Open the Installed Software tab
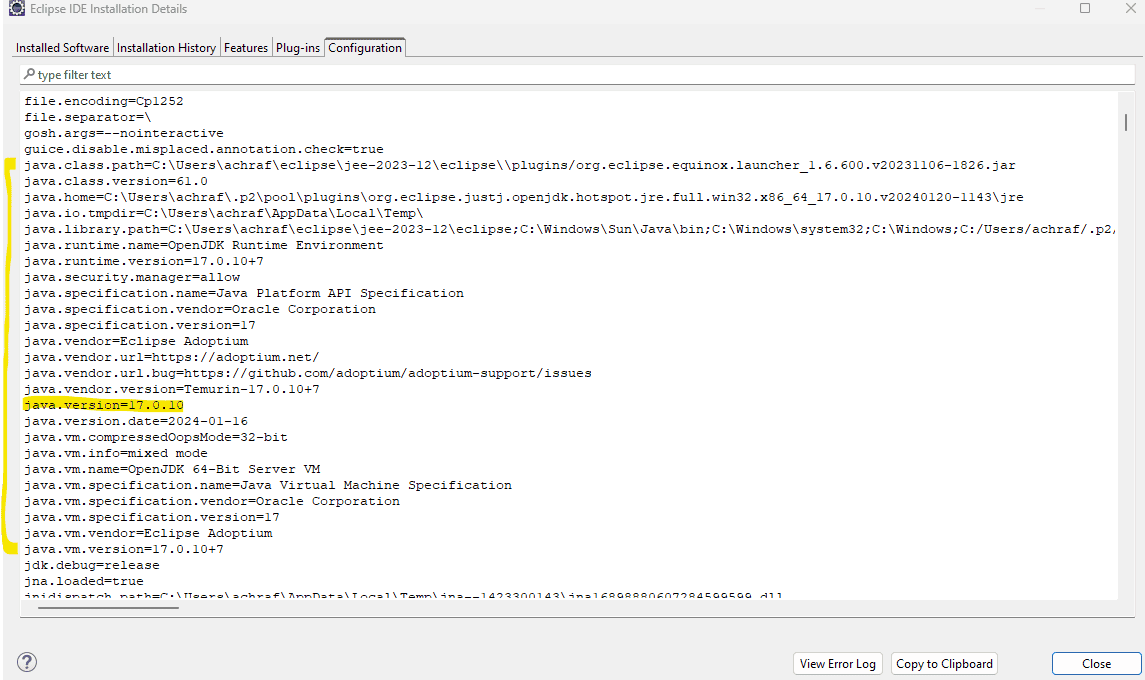 pos(62,47)
